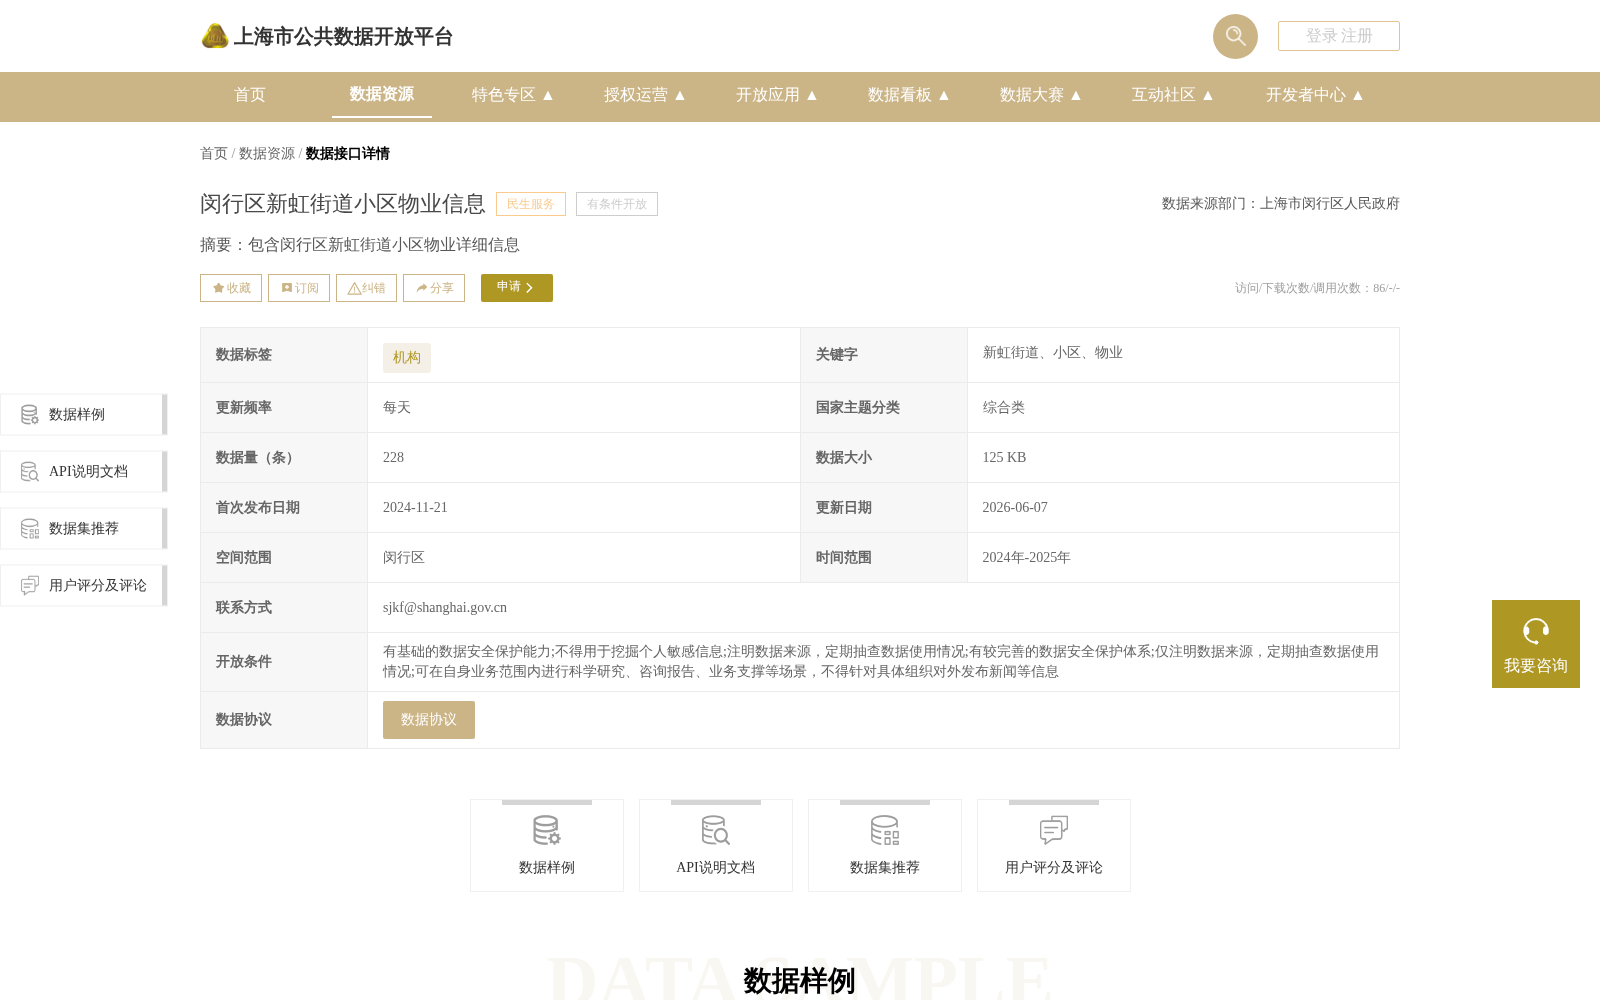This screenshot has height=1000, width=1600.
Task: Click the keyword text 新虹街道、小区、物业
Action: pos(1053,353)
